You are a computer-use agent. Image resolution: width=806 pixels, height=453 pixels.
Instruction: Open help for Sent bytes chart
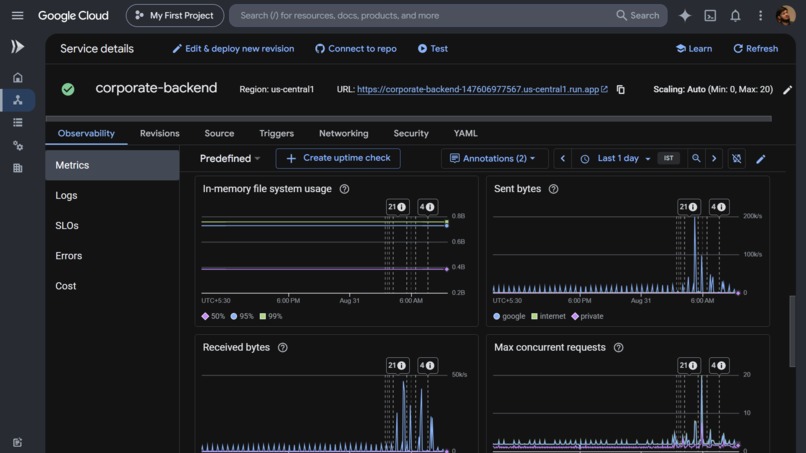coord(553,189)
